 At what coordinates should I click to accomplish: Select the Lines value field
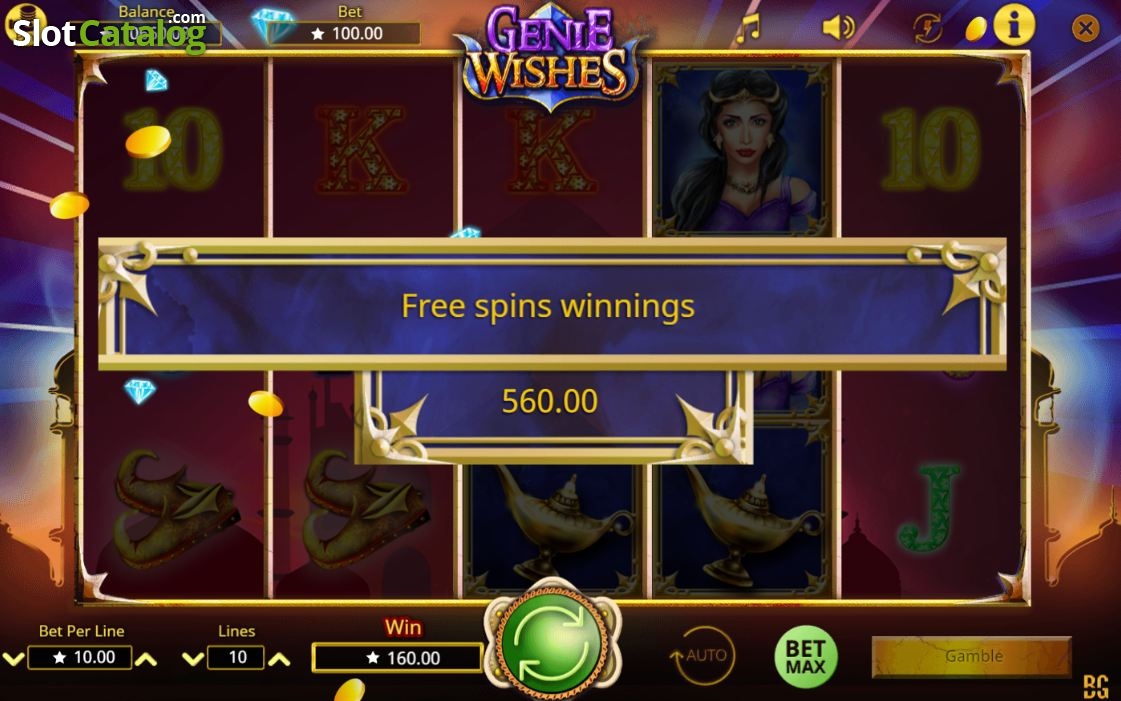click(236, 657)
